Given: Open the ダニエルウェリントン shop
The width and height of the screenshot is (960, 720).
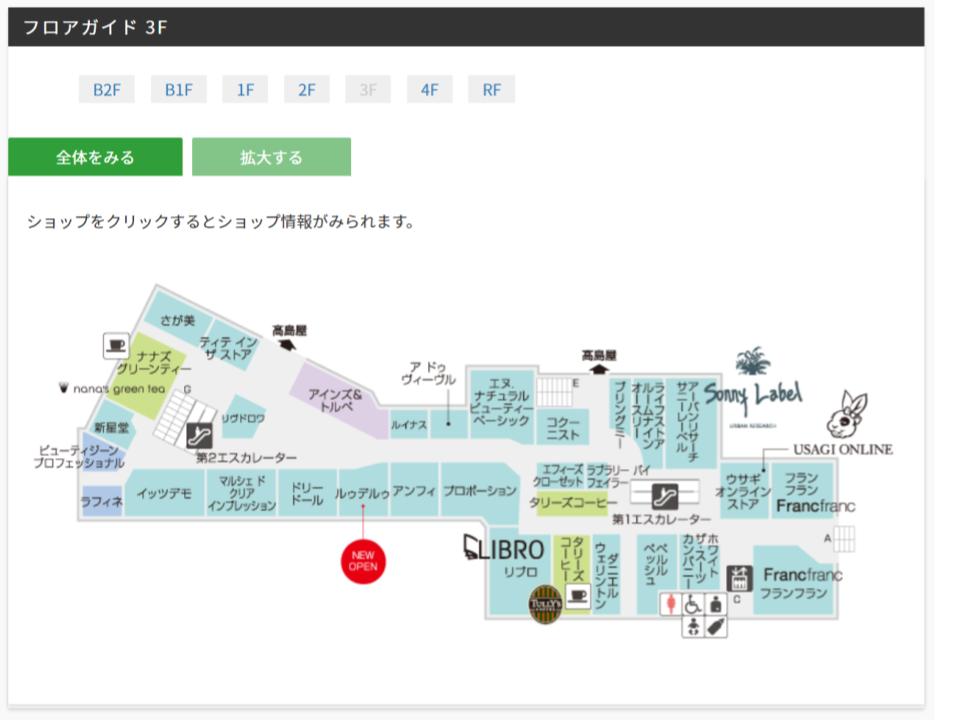Looking at the screenshot, I should (606, 573).
